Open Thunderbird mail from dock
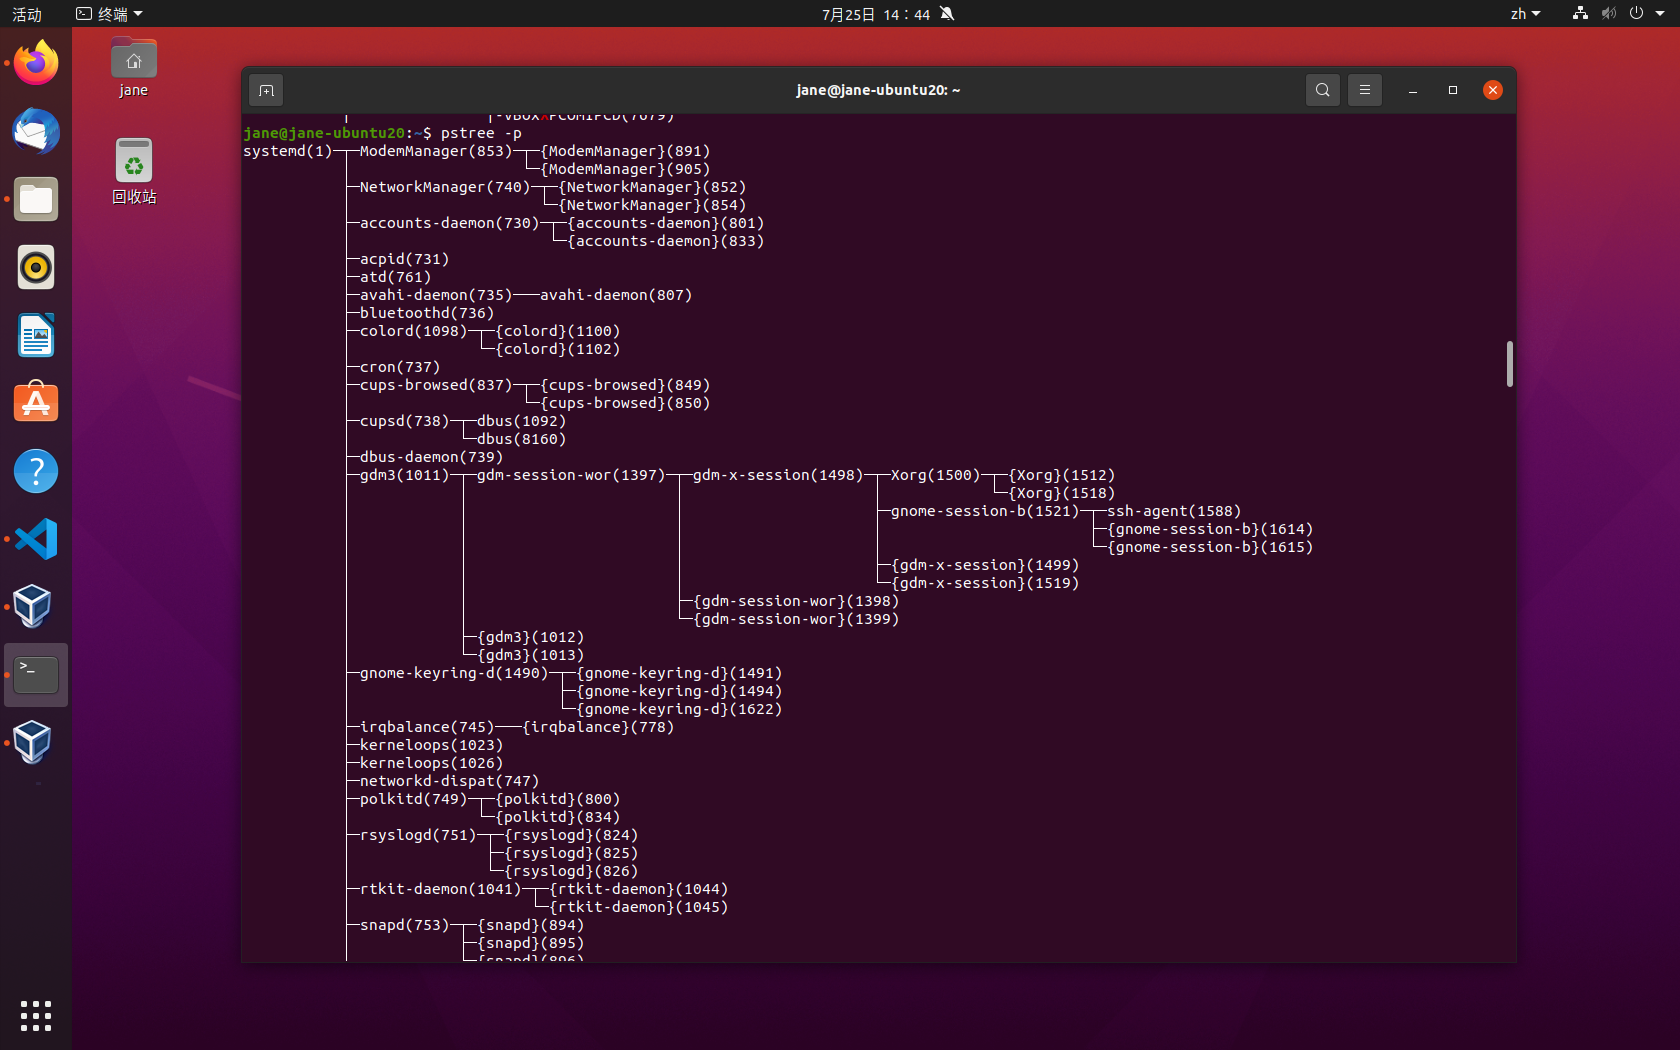 [x=36, y=131]
